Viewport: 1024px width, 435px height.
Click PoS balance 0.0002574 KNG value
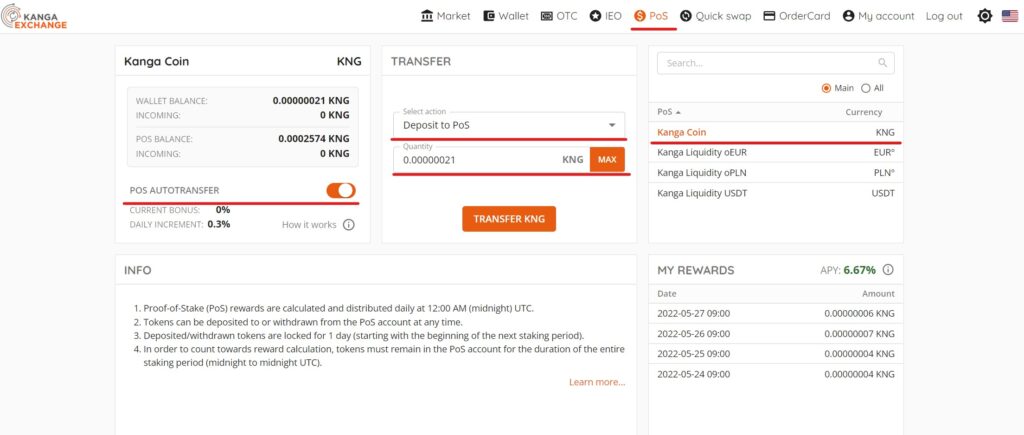pos(313,138)
